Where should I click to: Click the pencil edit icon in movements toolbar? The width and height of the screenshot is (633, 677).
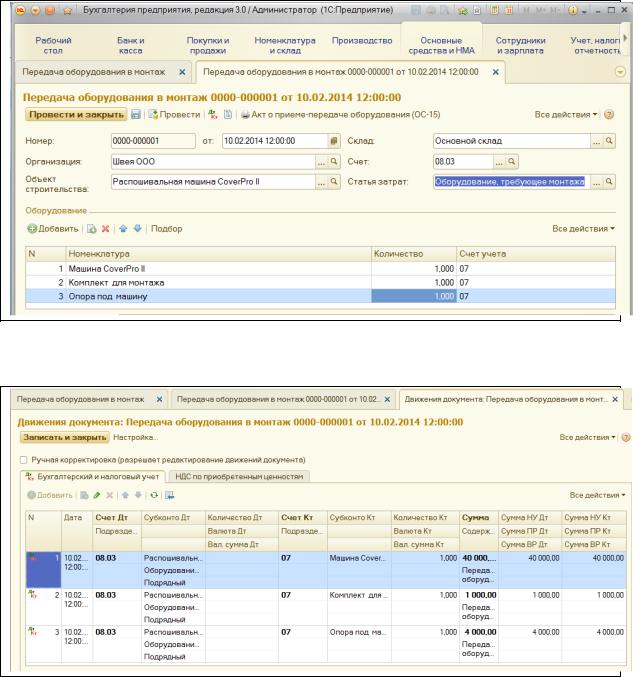pyautogui.click(x=97, y=495)
